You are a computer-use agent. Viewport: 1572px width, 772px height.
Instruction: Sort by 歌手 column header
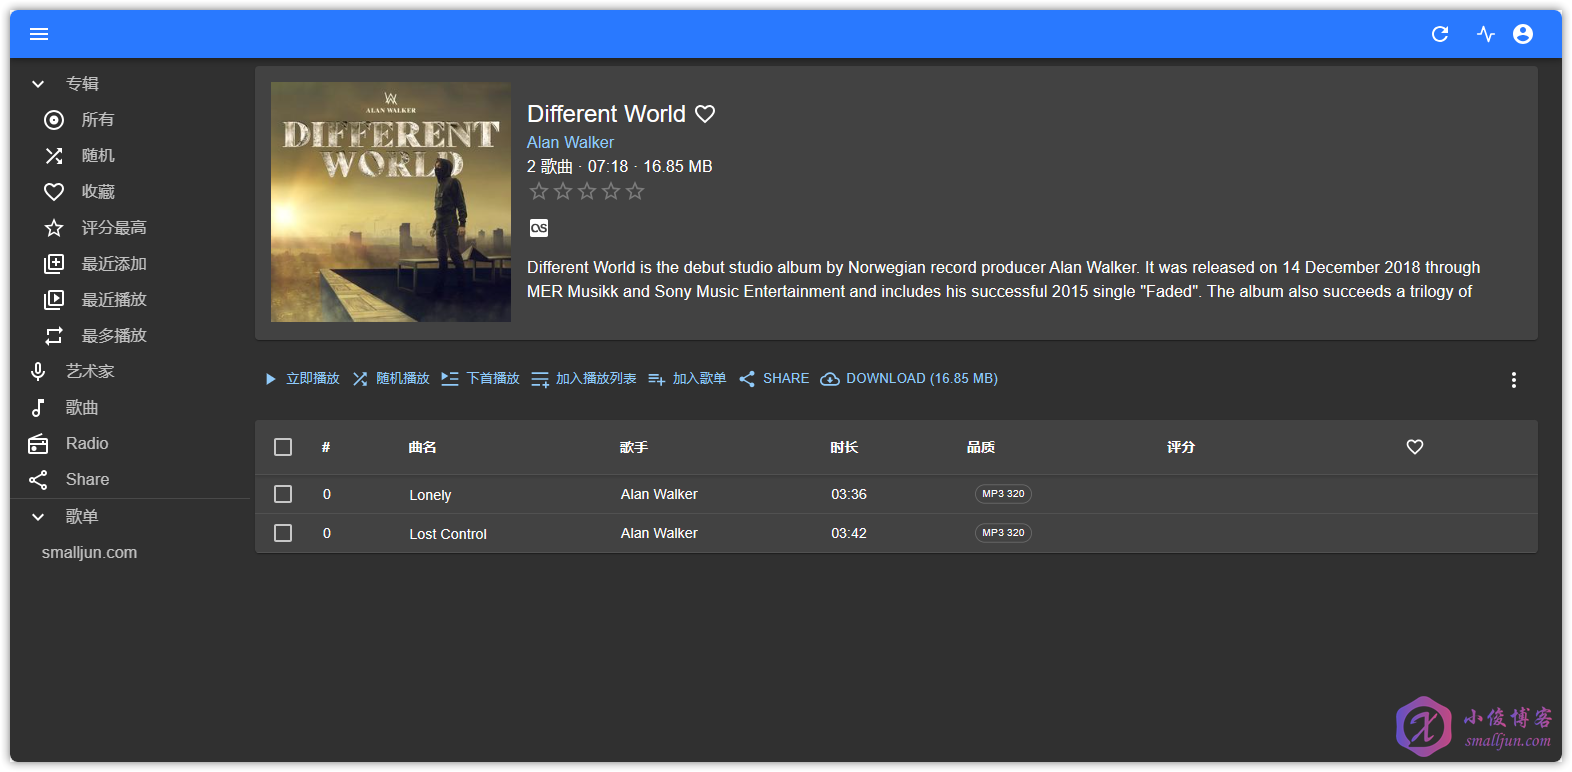634,447
